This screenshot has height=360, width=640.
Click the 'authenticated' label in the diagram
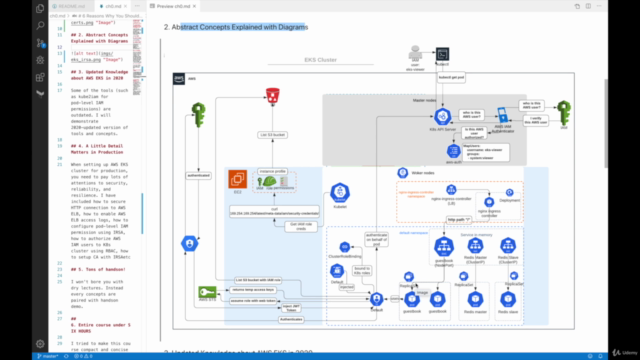tap(198, 176)
